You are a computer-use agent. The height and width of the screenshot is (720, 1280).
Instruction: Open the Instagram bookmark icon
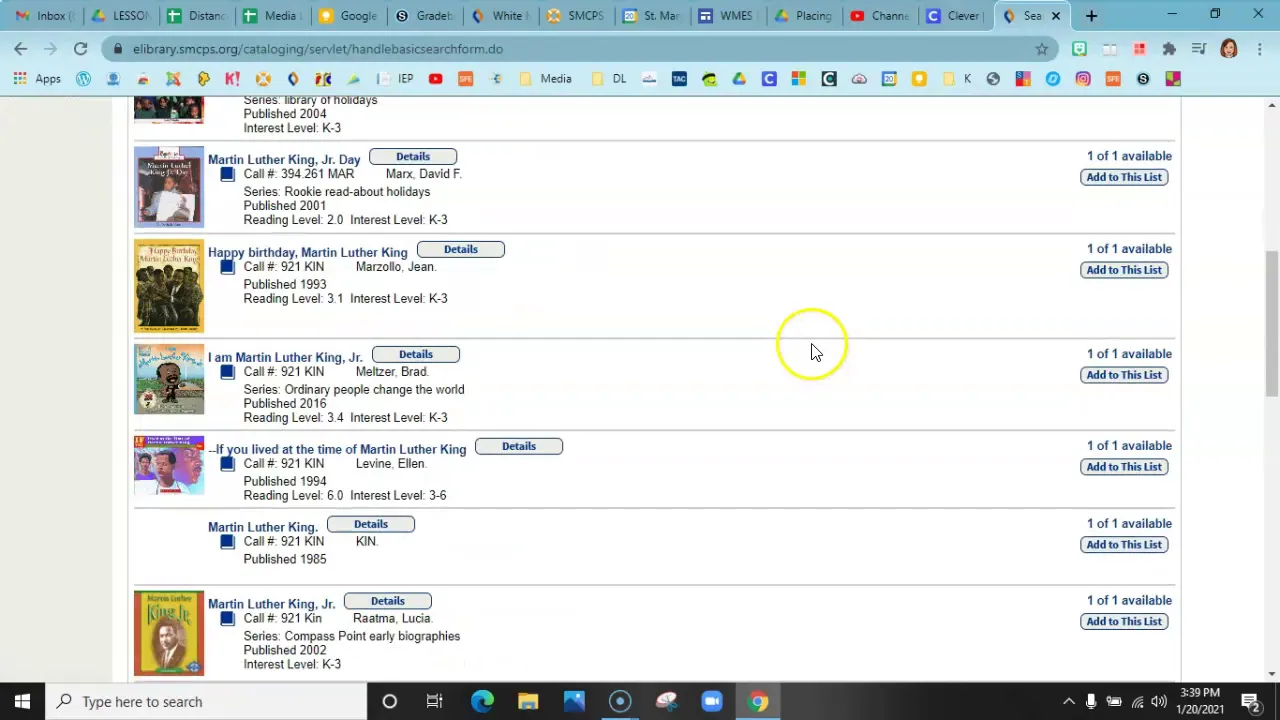1083,79
